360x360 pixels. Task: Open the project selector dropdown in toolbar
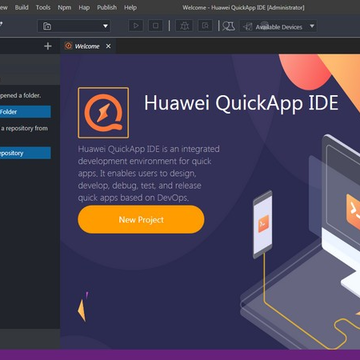74,26
